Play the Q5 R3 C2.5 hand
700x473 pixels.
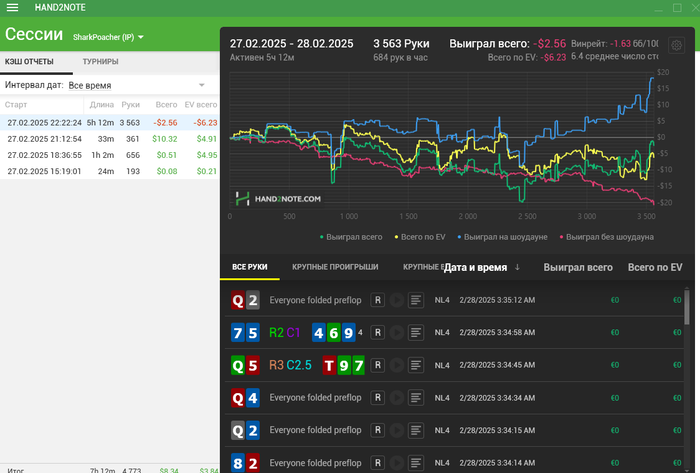coord(396,365)
